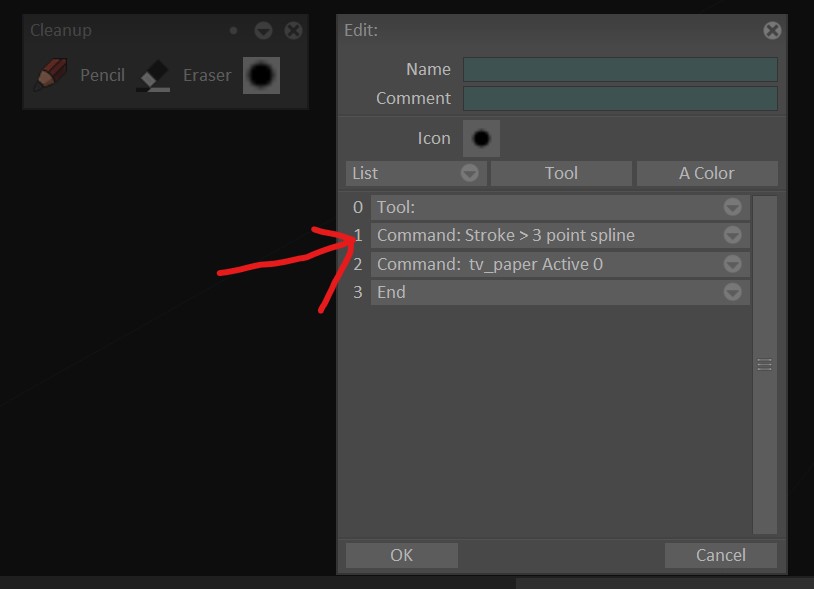Focus the Name input field
The height and width of the screenshot is (589, 814).
coord(620,70)
